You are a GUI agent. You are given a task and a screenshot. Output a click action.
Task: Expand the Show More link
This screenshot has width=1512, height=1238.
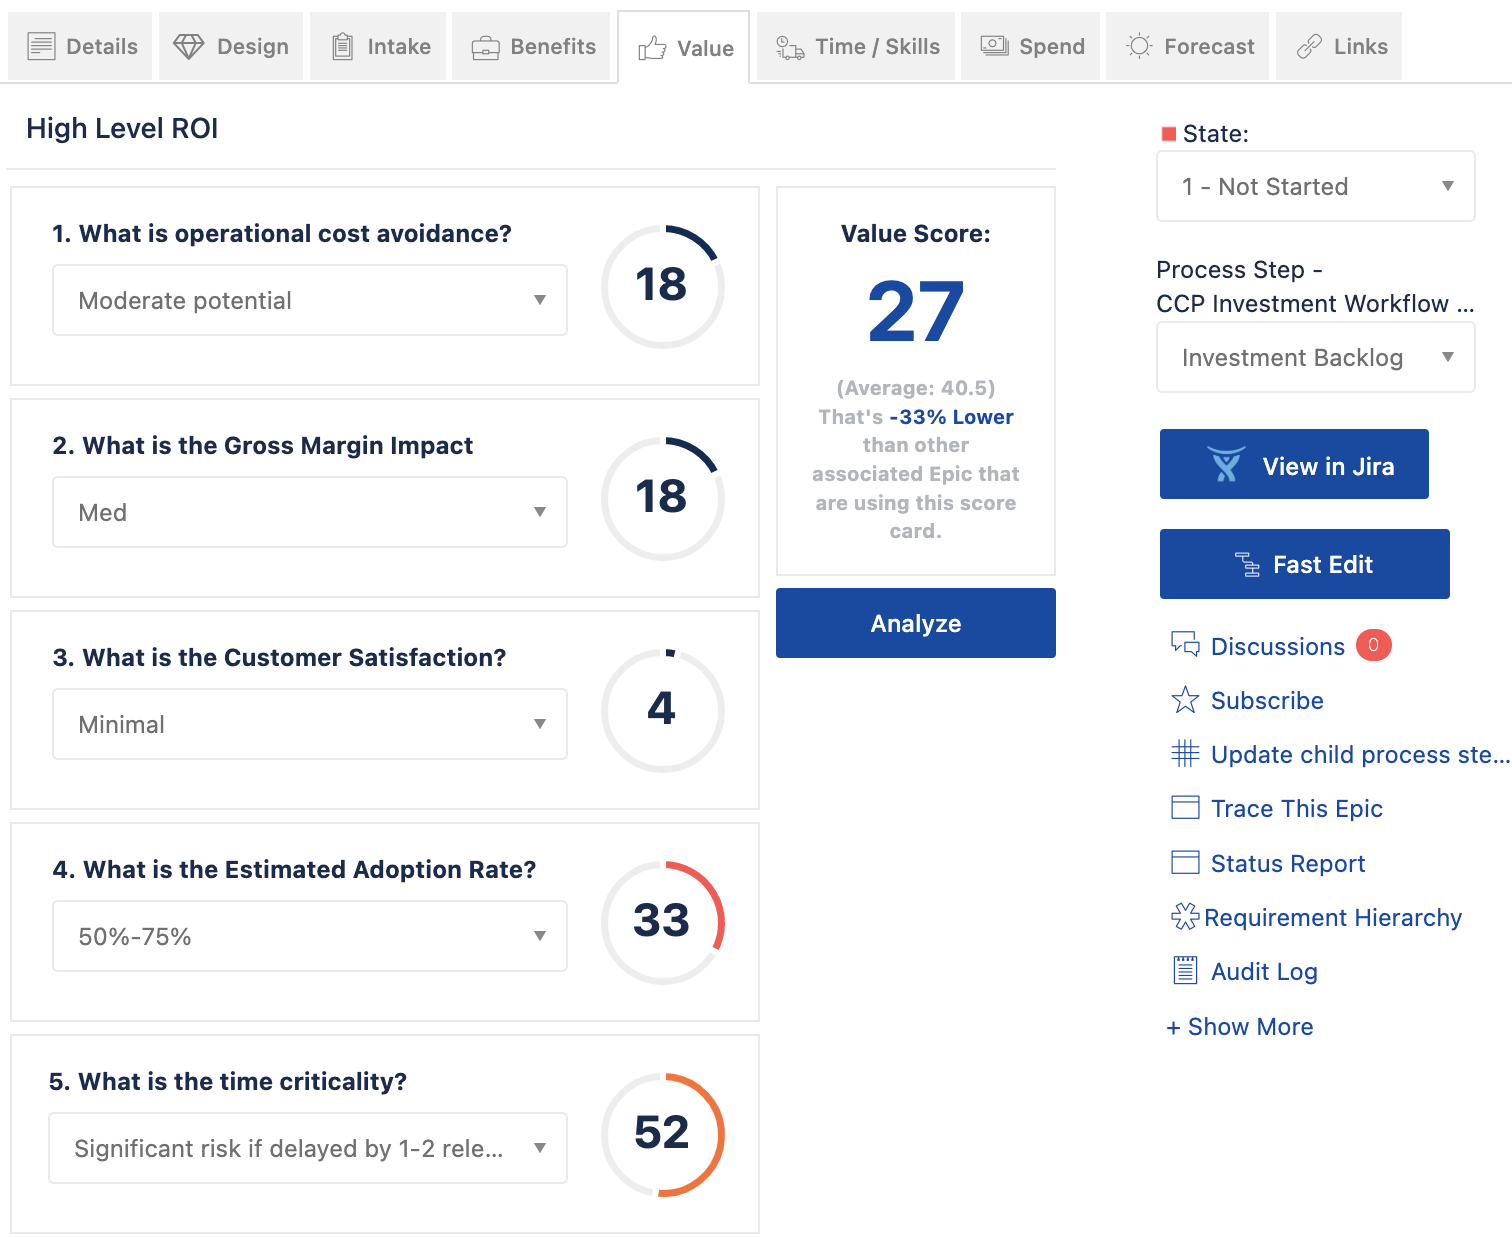pyautogui.click(x=1240, y=1027)
